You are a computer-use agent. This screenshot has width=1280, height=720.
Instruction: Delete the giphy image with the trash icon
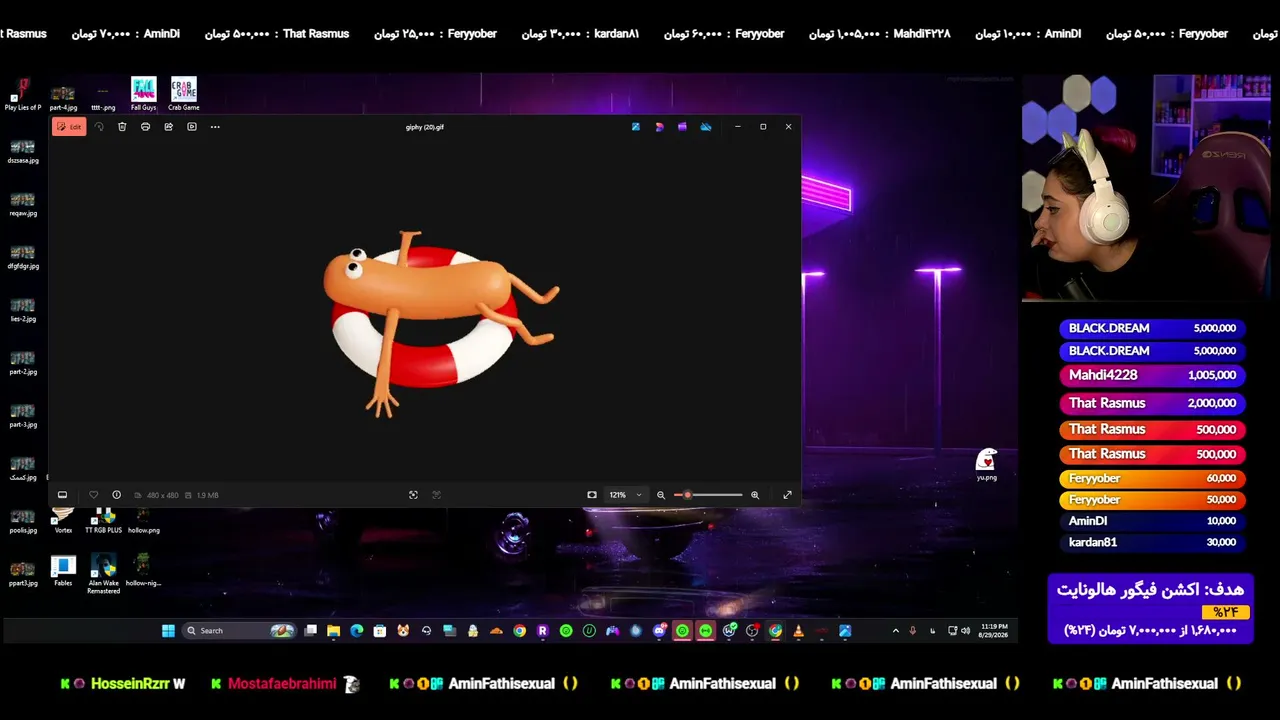coord(122,127)
